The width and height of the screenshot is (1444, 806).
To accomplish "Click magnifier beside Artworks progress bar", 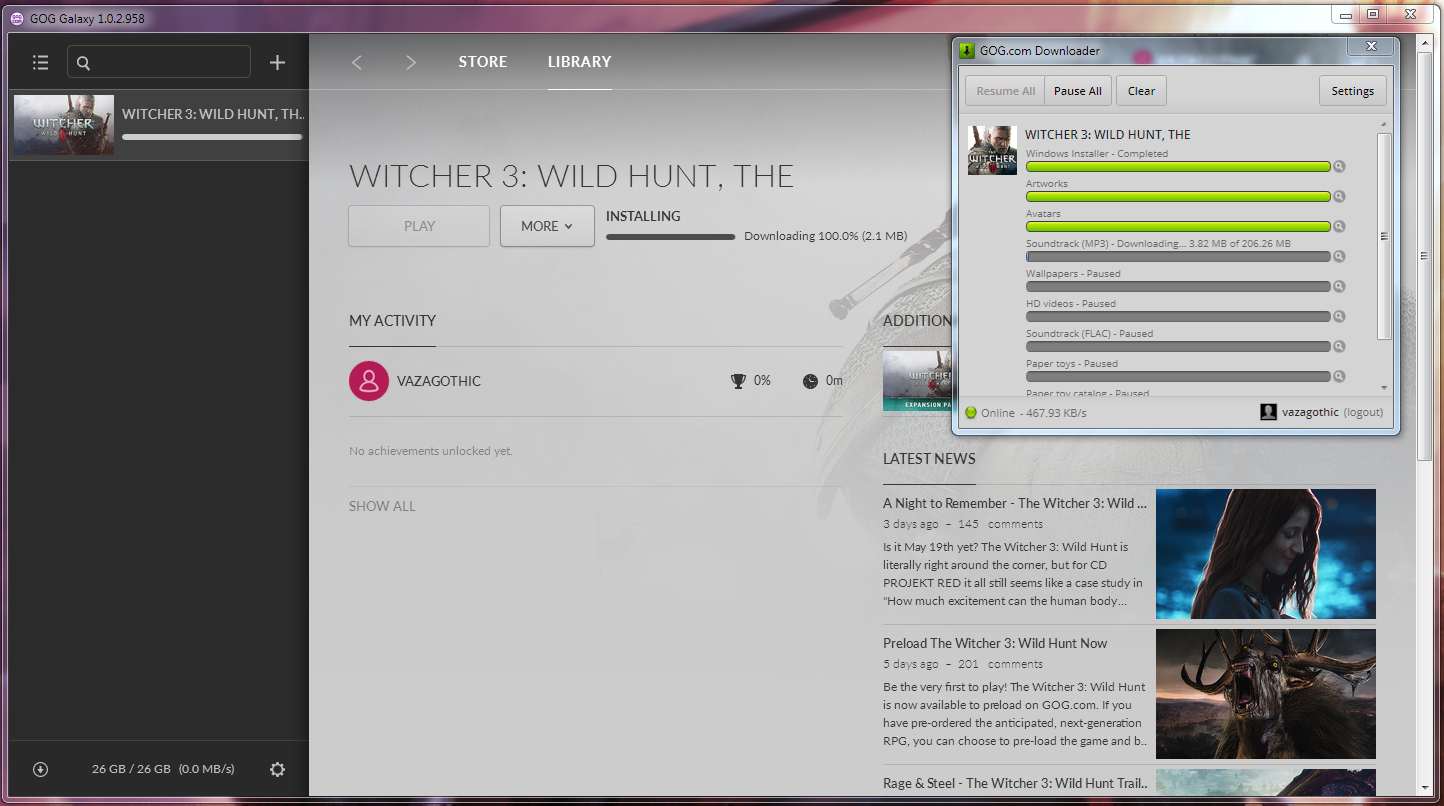I will click(1339, 196).
